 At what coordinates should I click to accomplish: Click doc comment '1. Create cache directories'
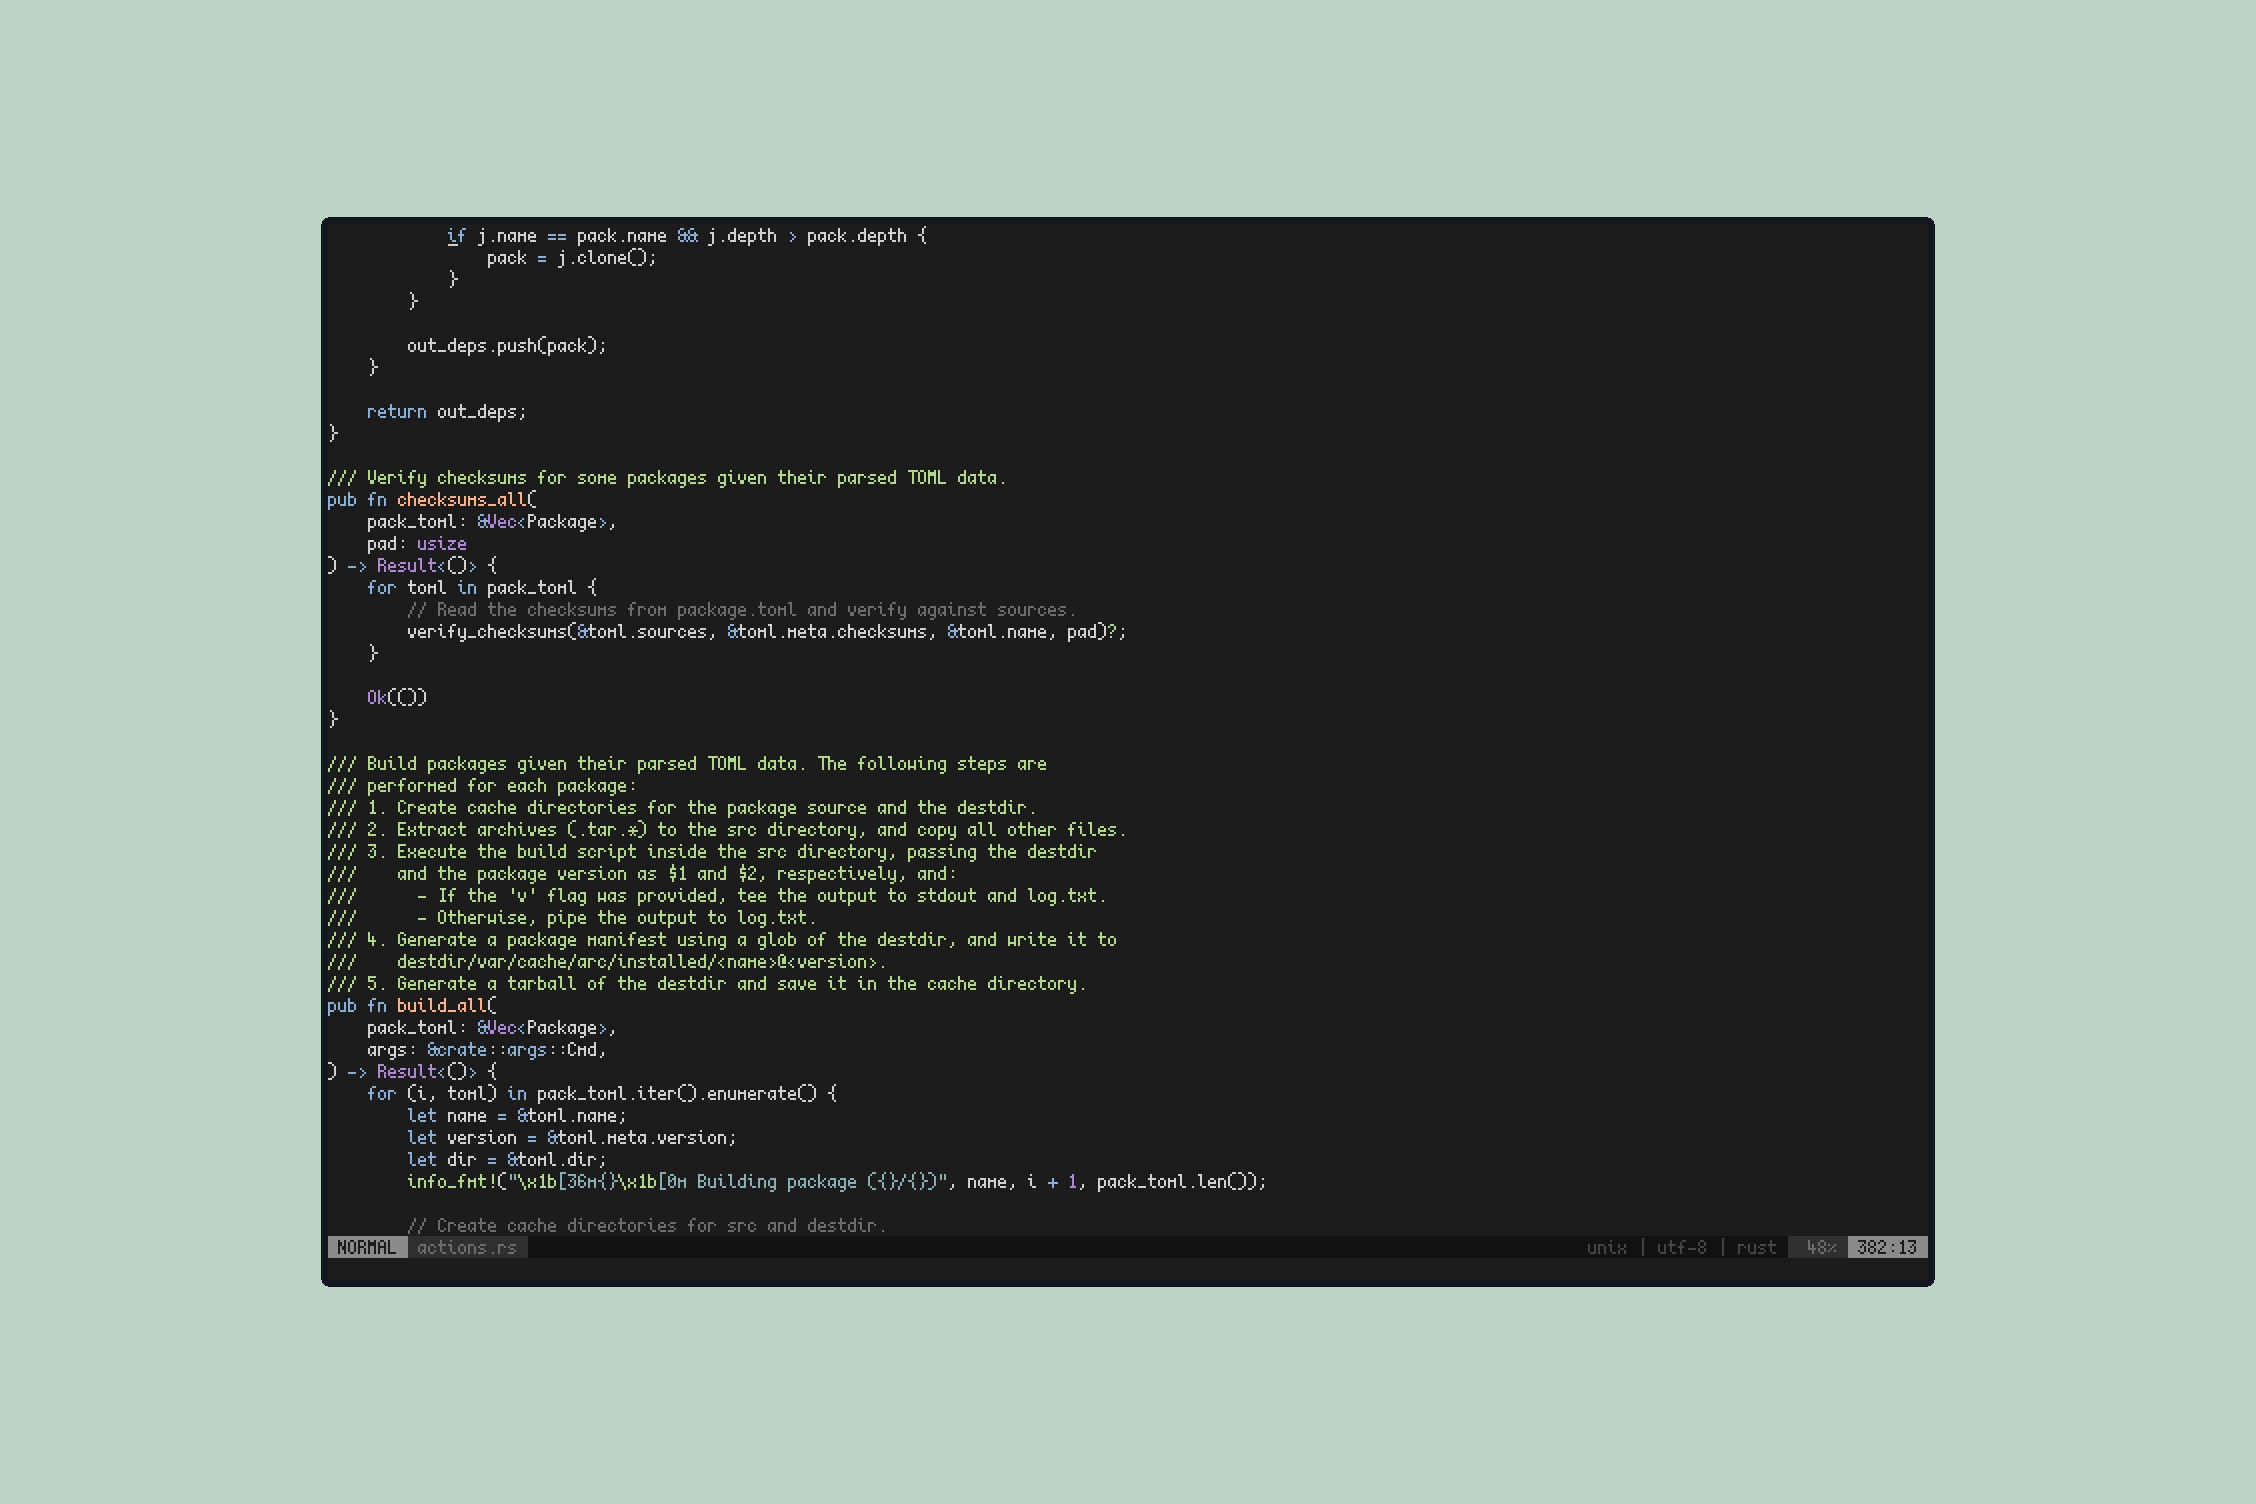pyautogui.click(x=681, y=807)
